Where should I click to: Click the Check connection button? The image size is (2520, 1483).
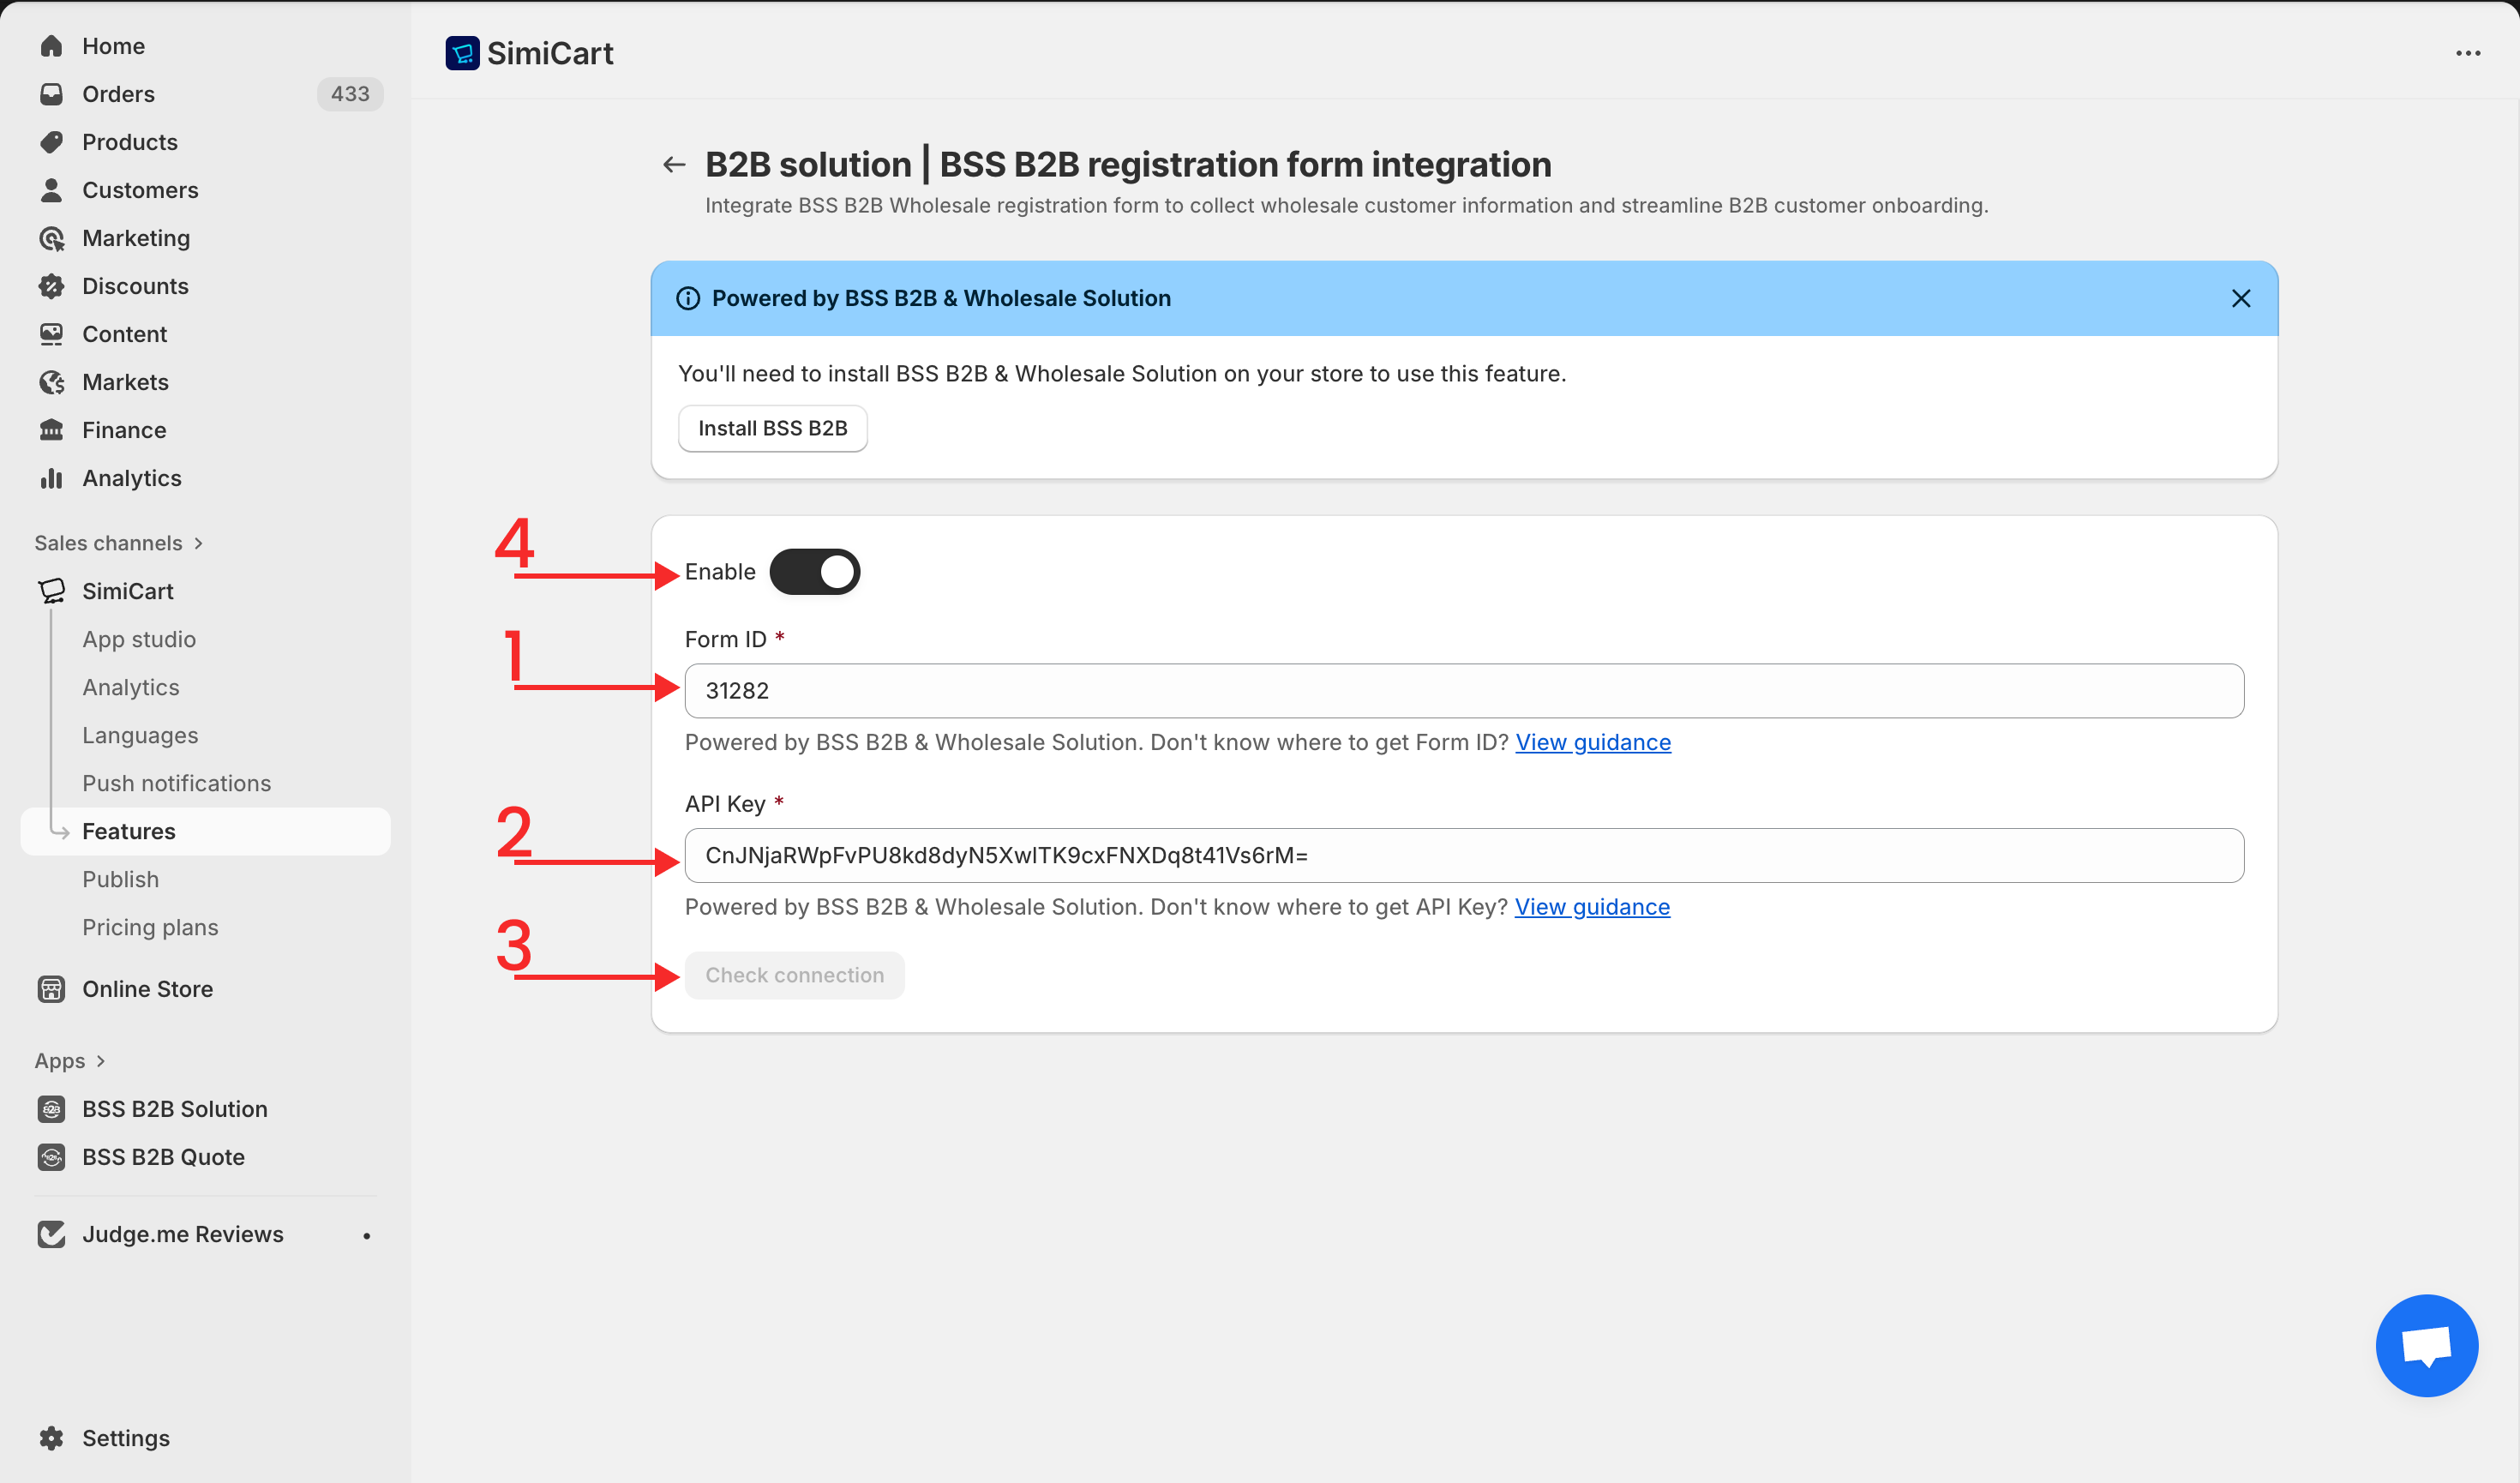tap(794, 975)
